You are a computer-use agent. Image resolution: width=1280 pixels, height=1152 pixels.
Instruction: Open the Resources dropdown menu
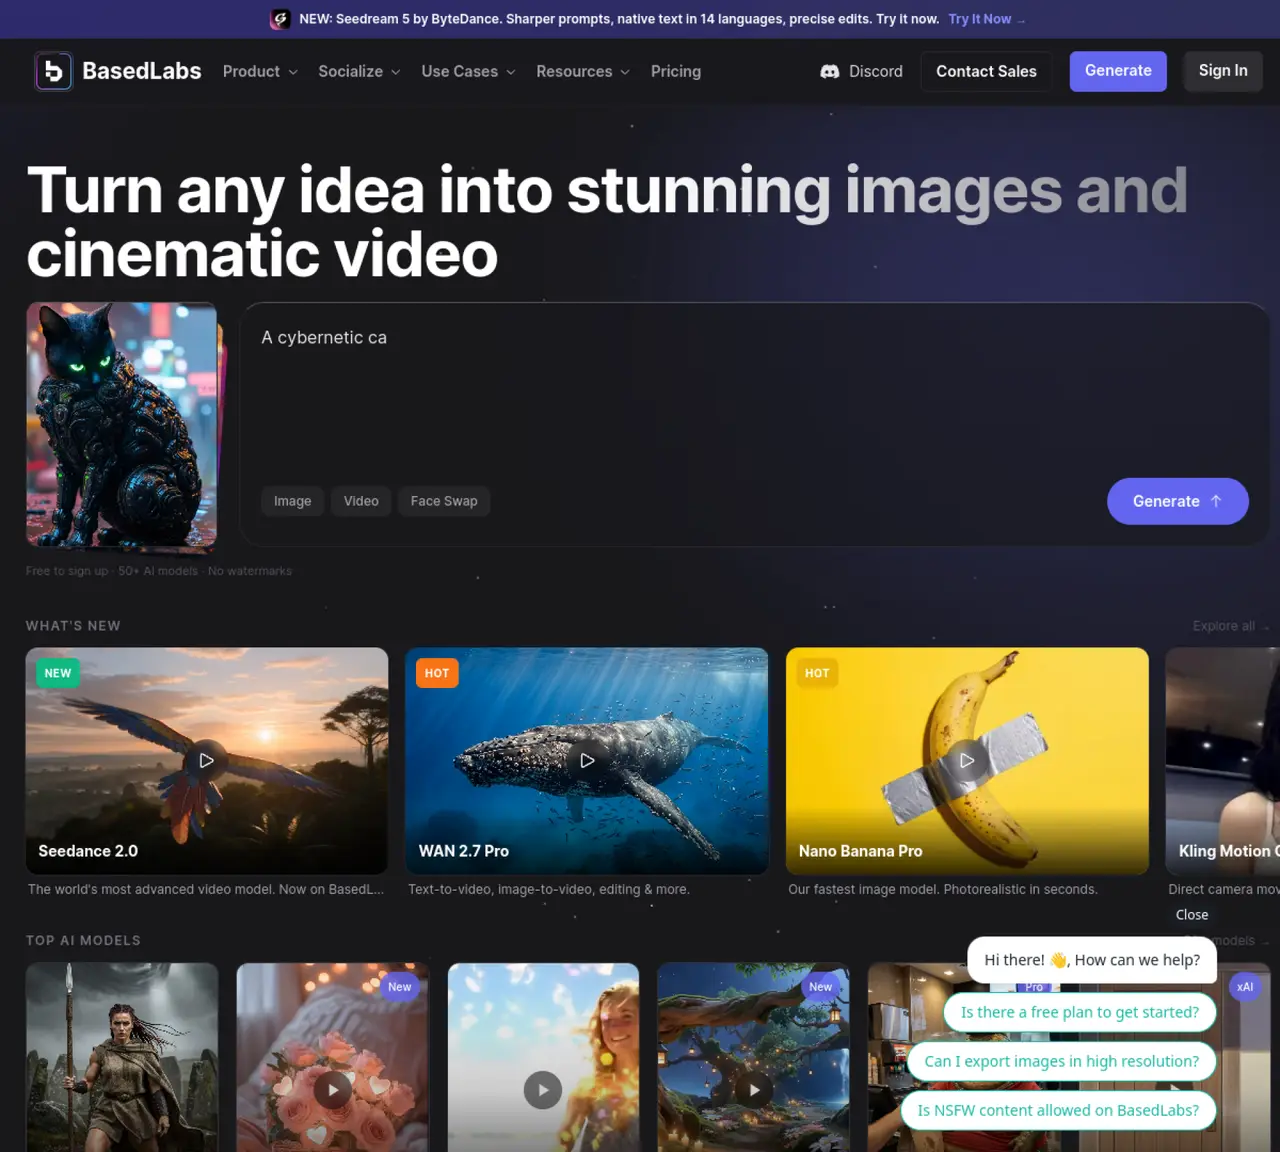click(583, 72)
